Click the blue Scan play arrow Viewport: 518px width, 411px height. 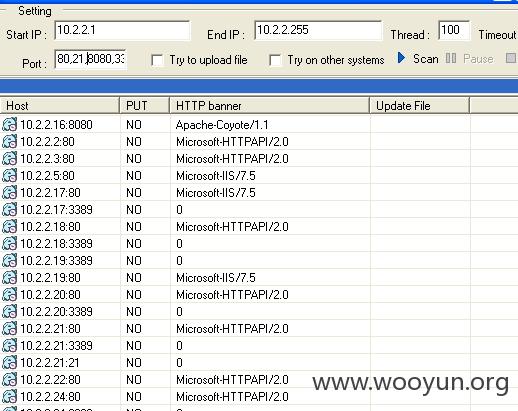click(x=401, y=58)
